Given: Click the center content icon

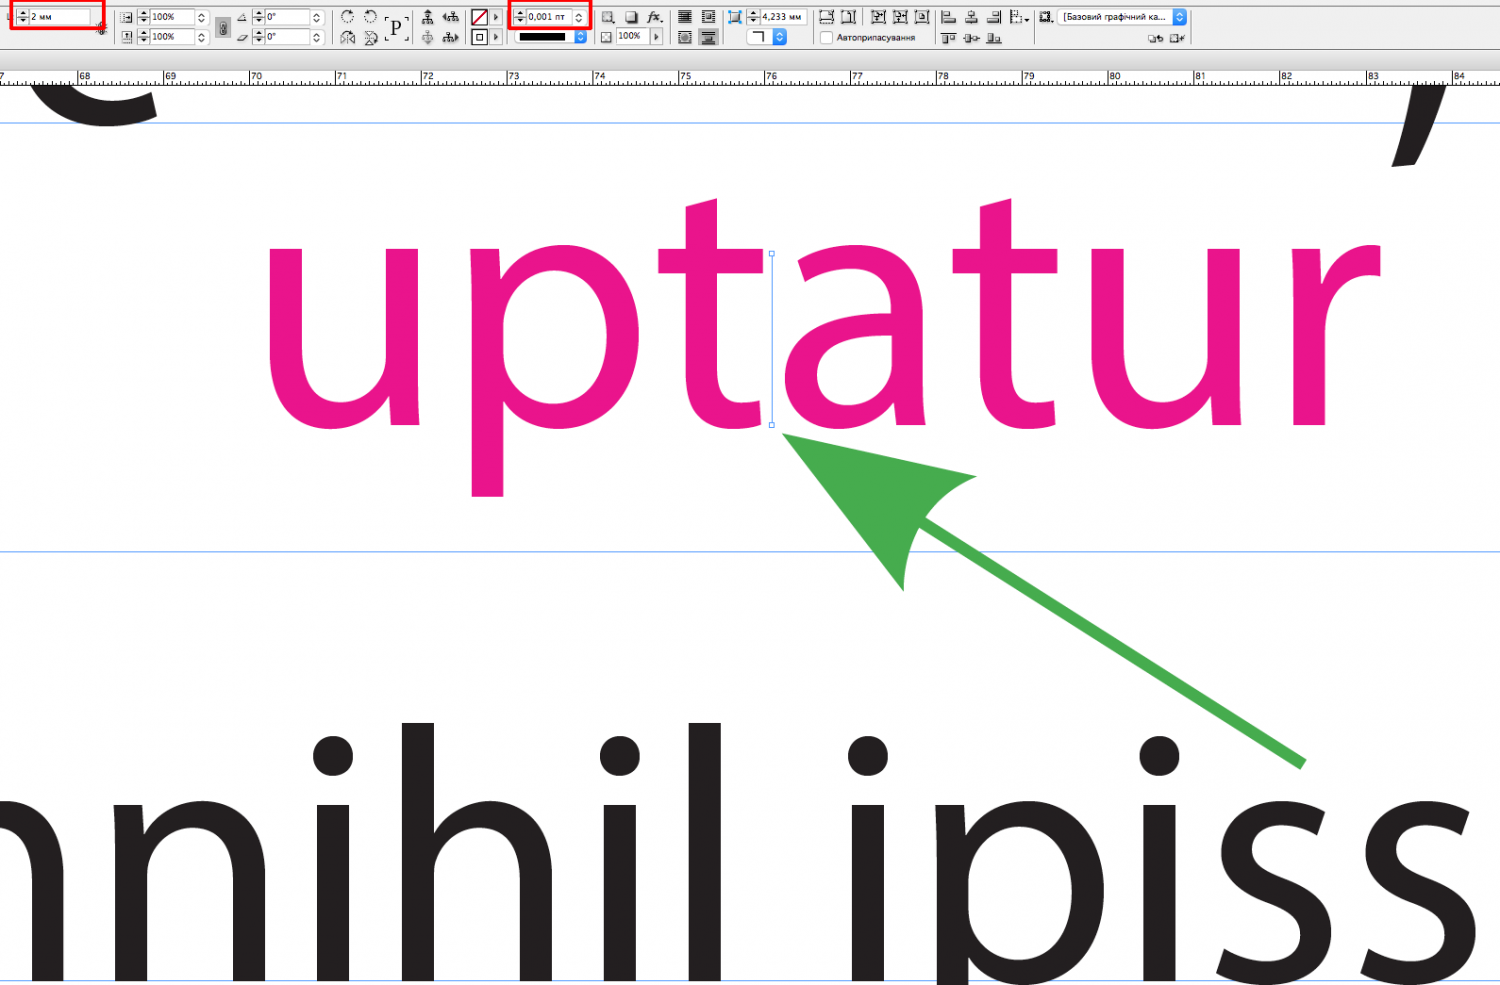Looking at the screenshot, I should pyautogui.click(x=922, y=17).
